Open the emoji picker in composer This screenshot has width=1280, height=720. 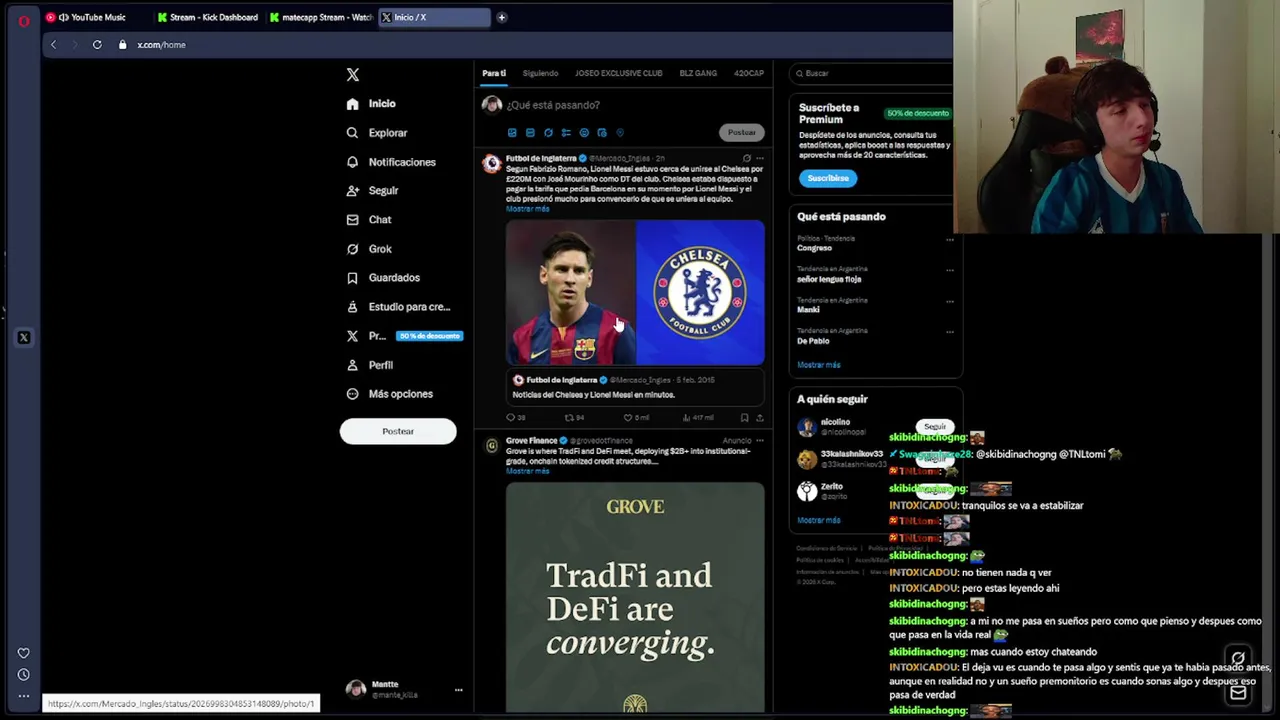click(x=584, y=133)
